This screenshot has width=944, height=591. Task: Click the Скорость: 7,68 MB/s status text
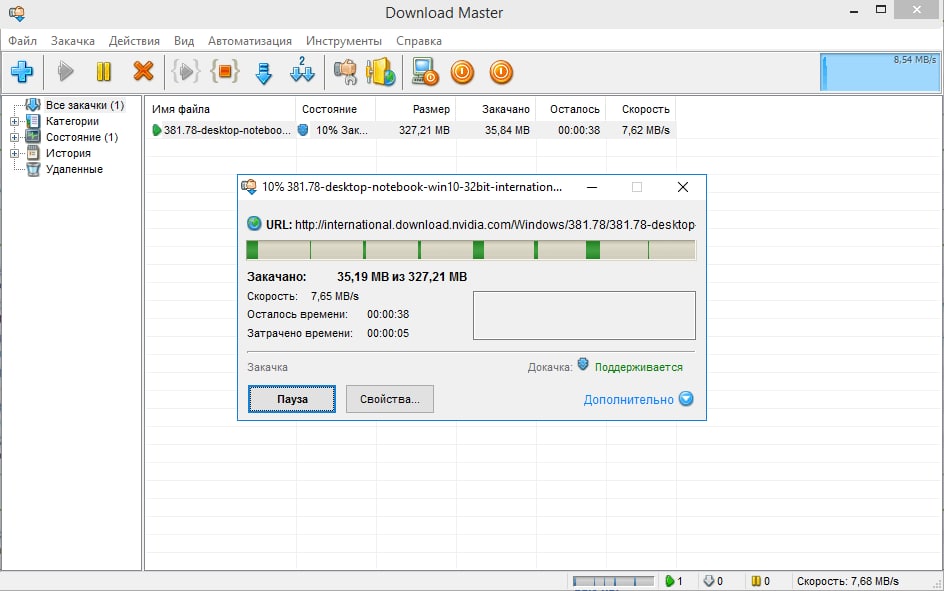[x=848, y=581]
